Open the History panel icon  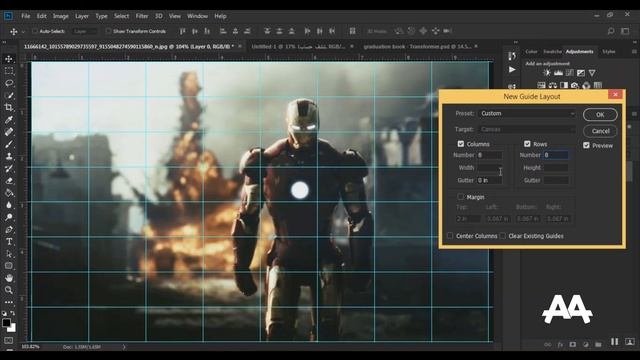pyautogui.click(x=512, y=56)
